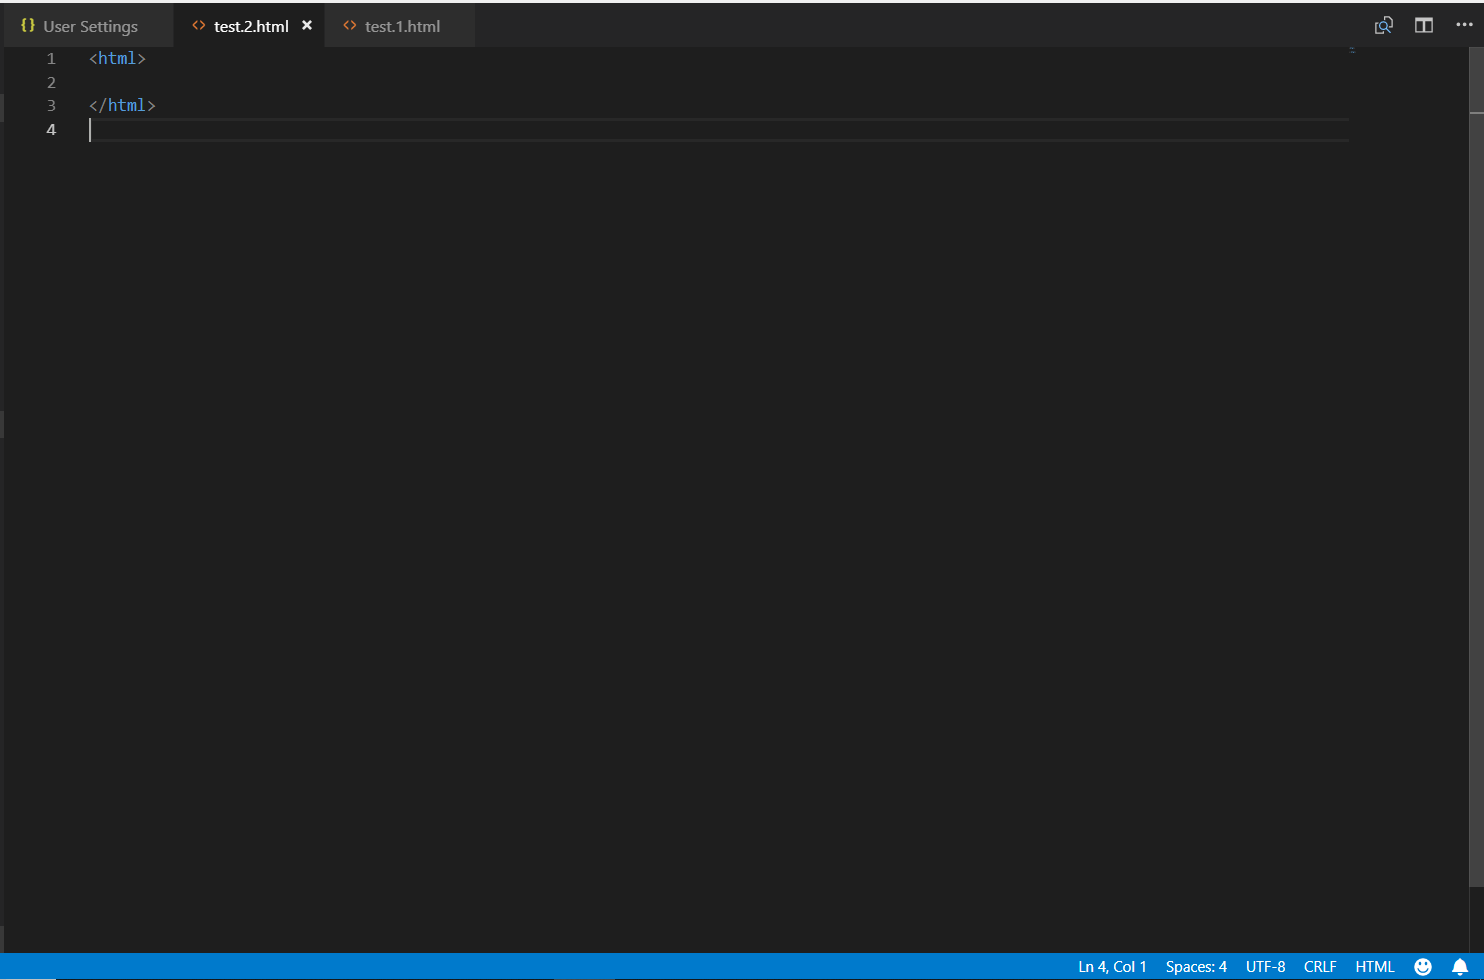This screenshot has height=980, width=1484.
Task: Open the split editor icon
Action: (1423, 25)
